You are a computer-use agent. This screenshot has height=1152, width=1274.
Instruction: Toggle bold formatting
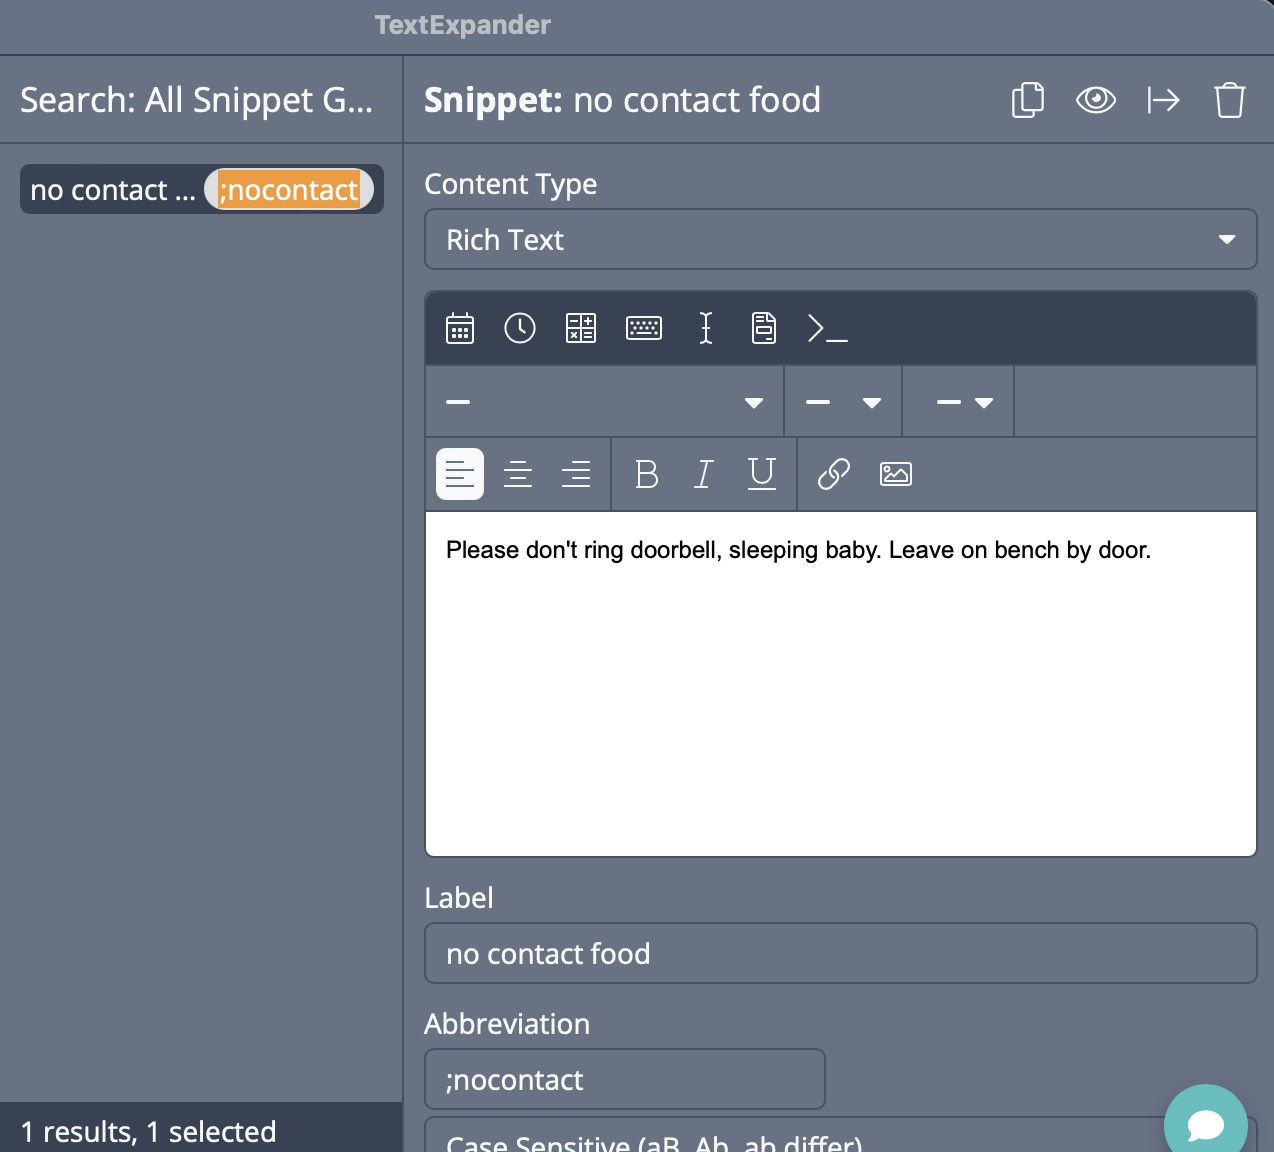click(647, 474)
